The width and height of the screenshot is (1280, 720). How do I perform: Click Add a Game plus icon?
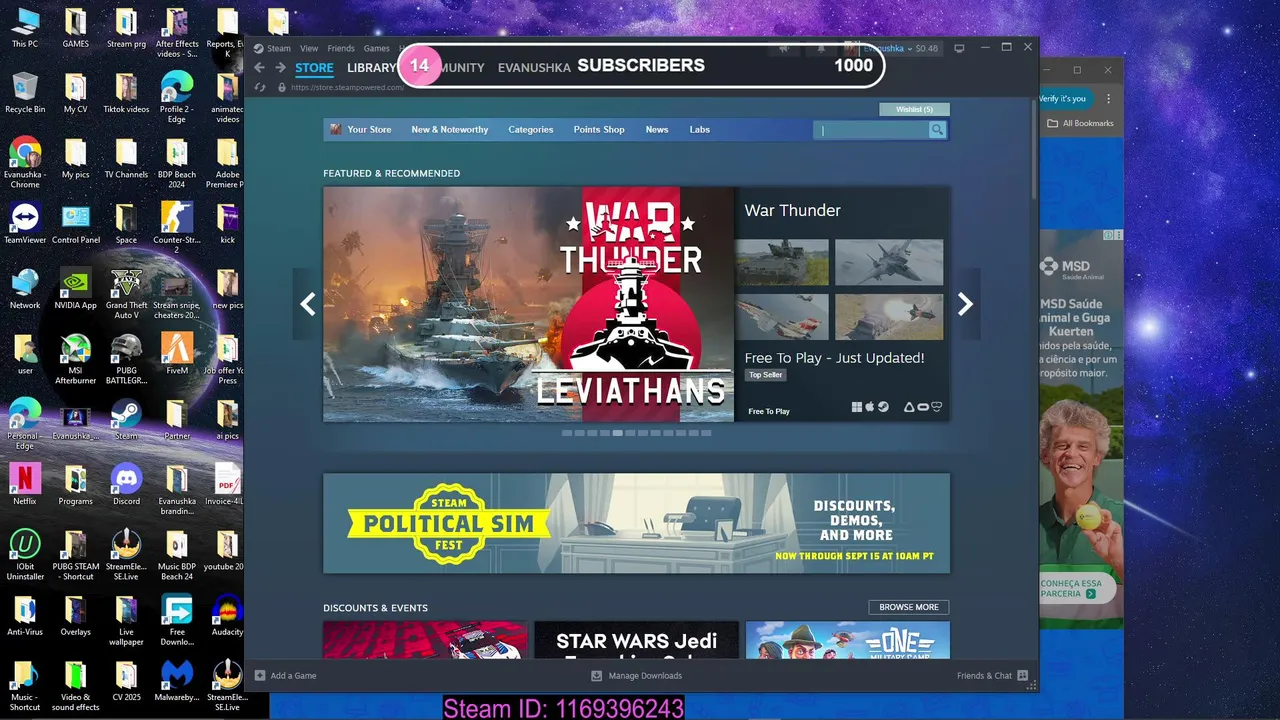point(260,675)
